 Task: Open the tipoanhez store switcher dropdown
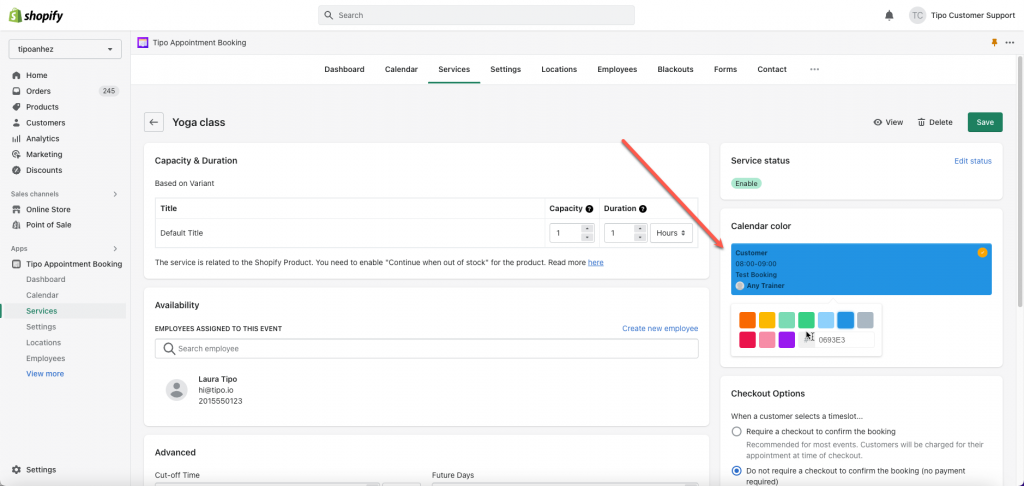tap(65, 49)
